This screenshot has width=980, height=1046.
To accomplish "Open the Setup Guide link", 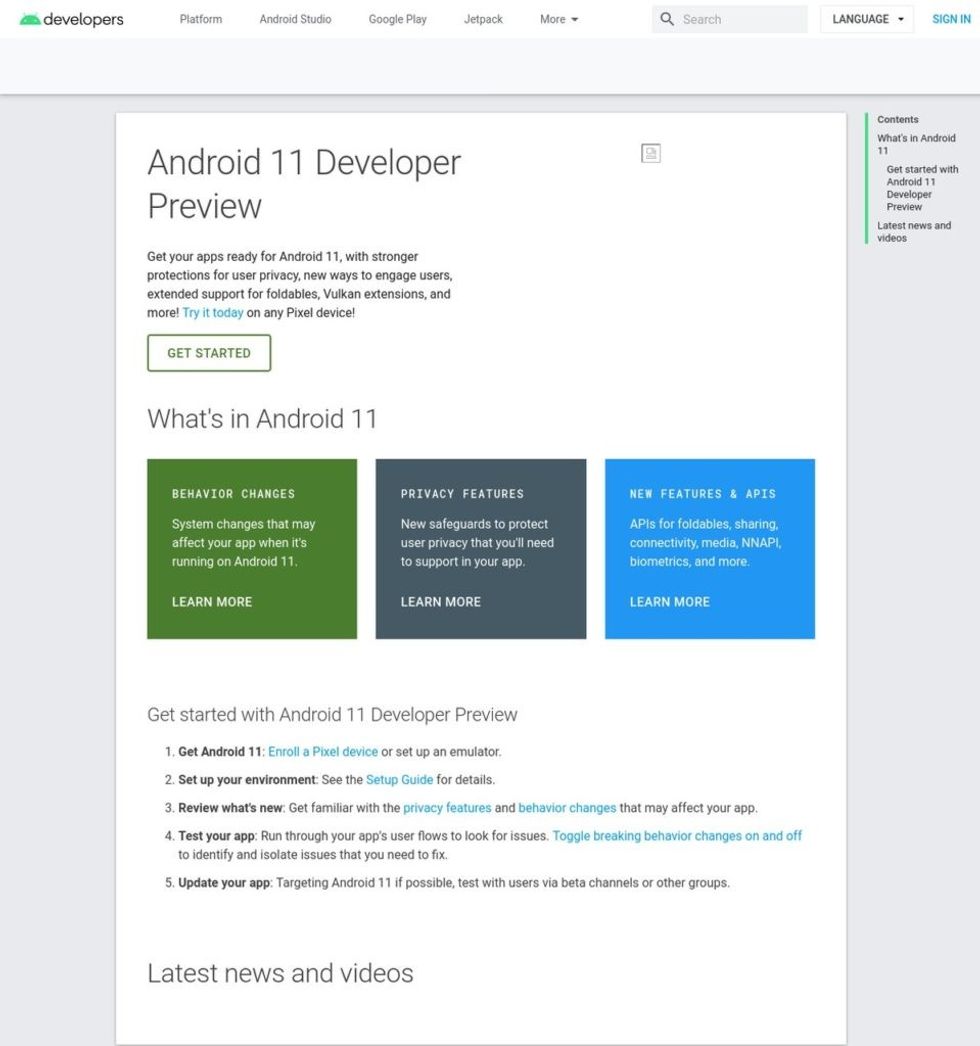I will (399, 779).
